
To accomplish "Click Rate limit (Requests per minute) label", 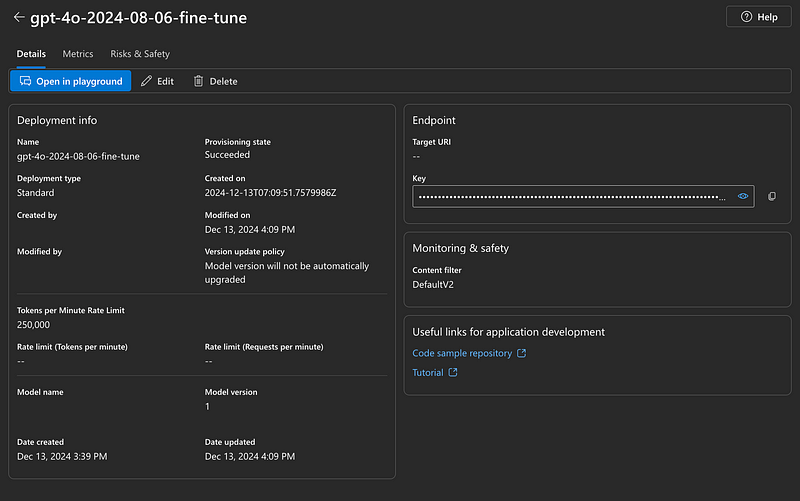I will coord(264,347).
